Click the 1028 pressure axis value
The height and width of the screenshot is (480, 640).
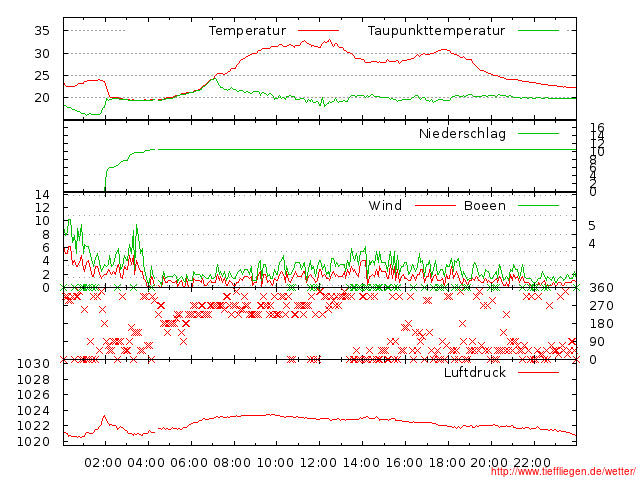[x=33, y=380]
